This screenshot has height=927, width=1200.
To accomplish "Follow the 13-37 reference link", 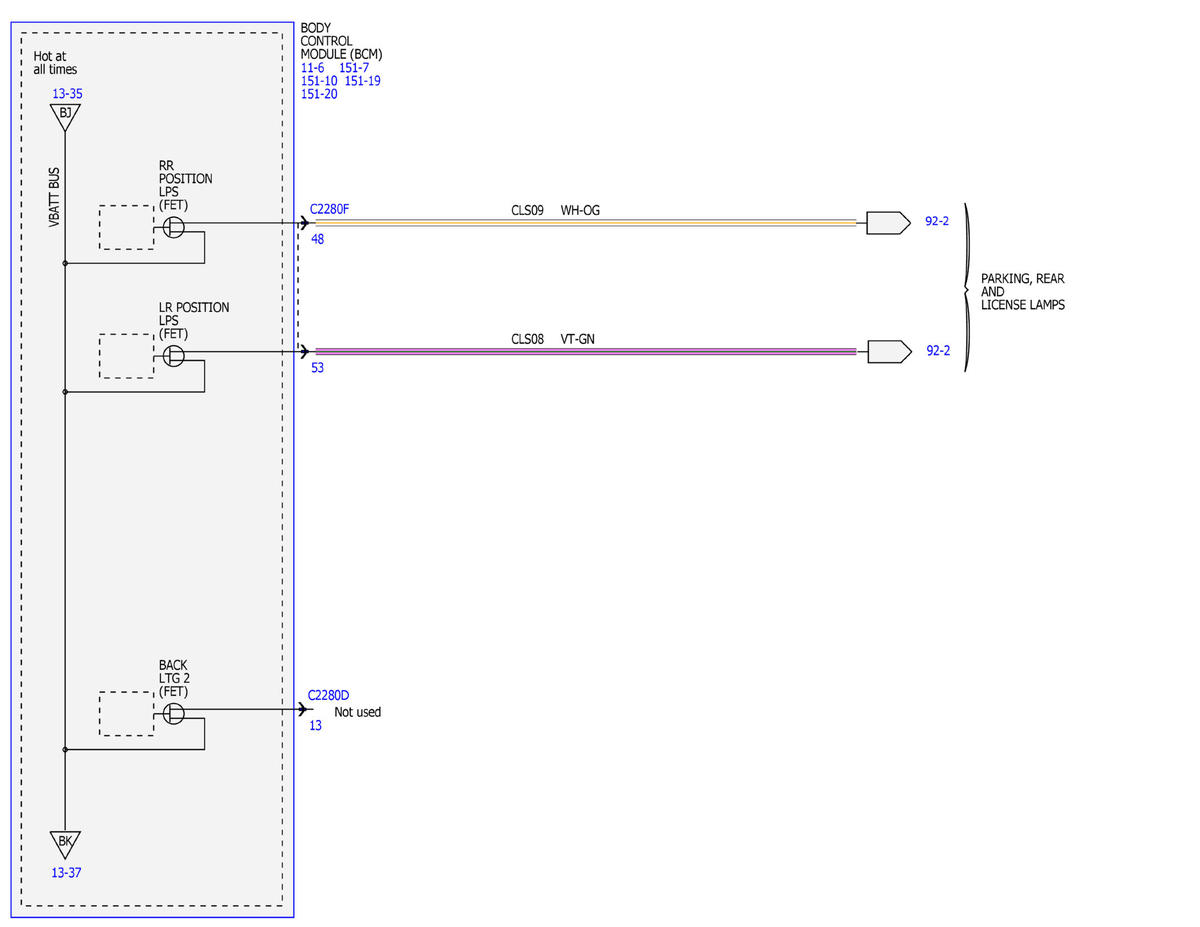I will click(x=66, y=873).
